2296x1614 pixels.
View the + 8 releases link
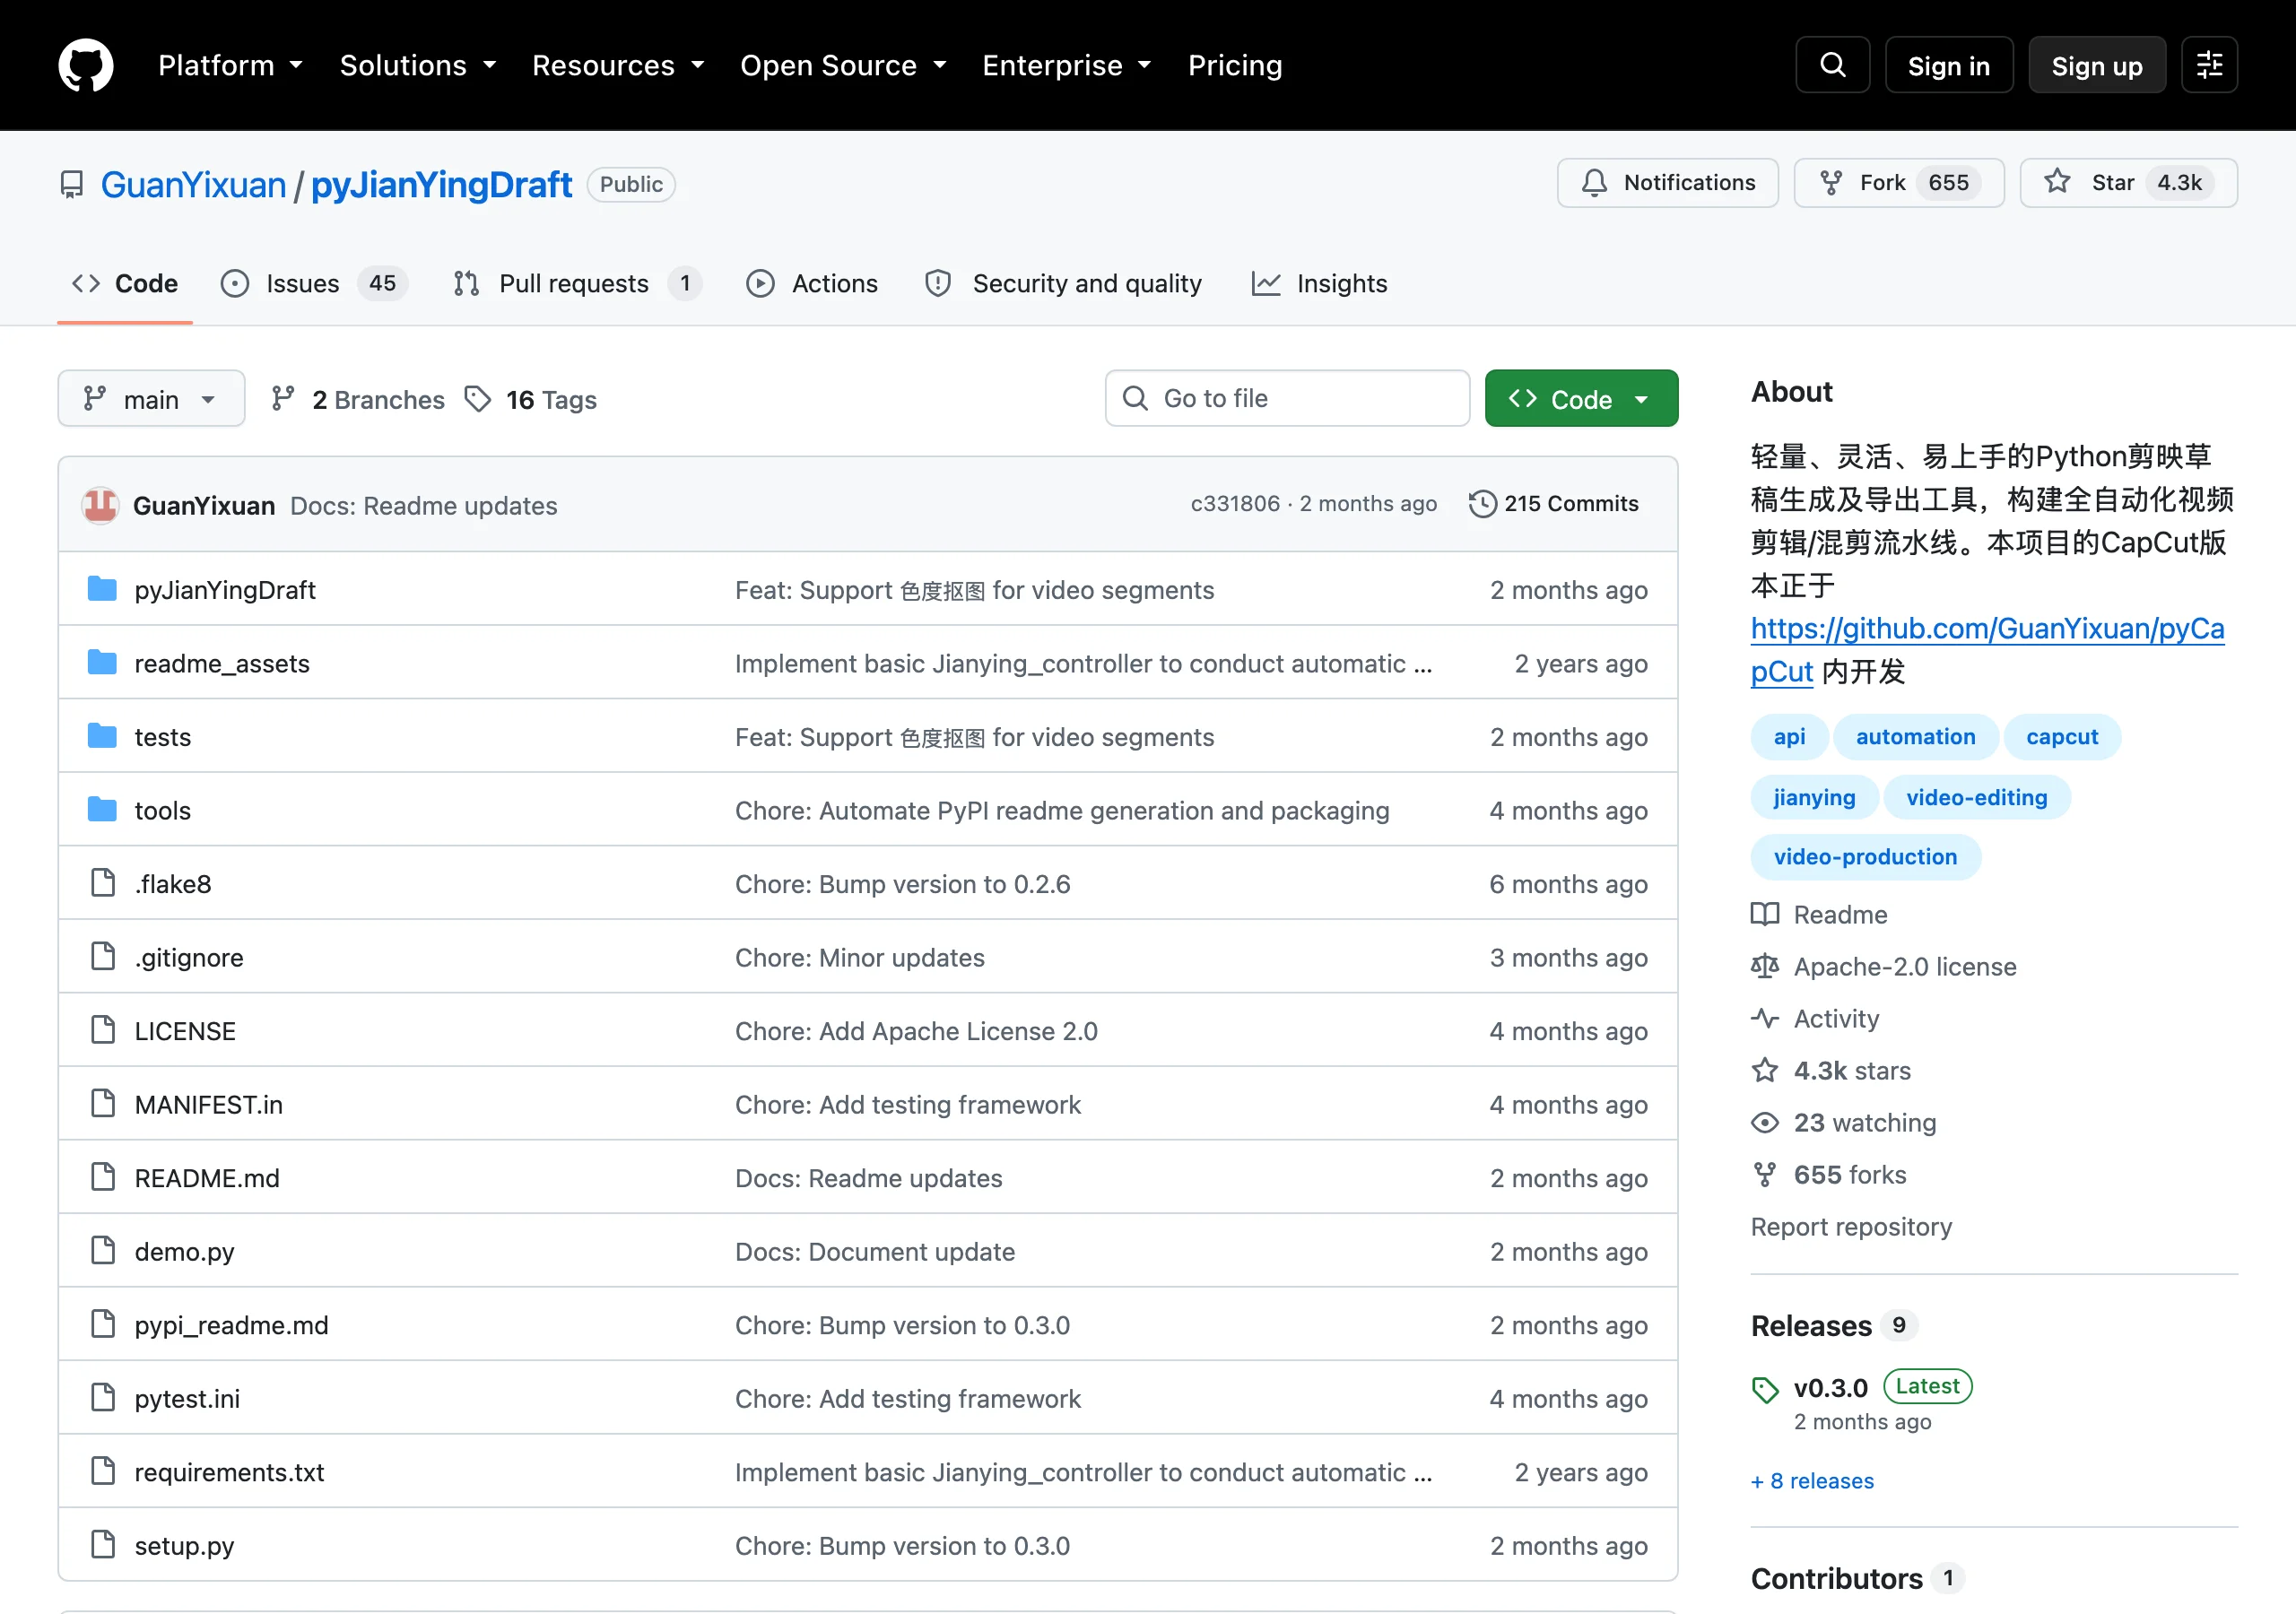pyautogui.click(x=1812, y=1480)
